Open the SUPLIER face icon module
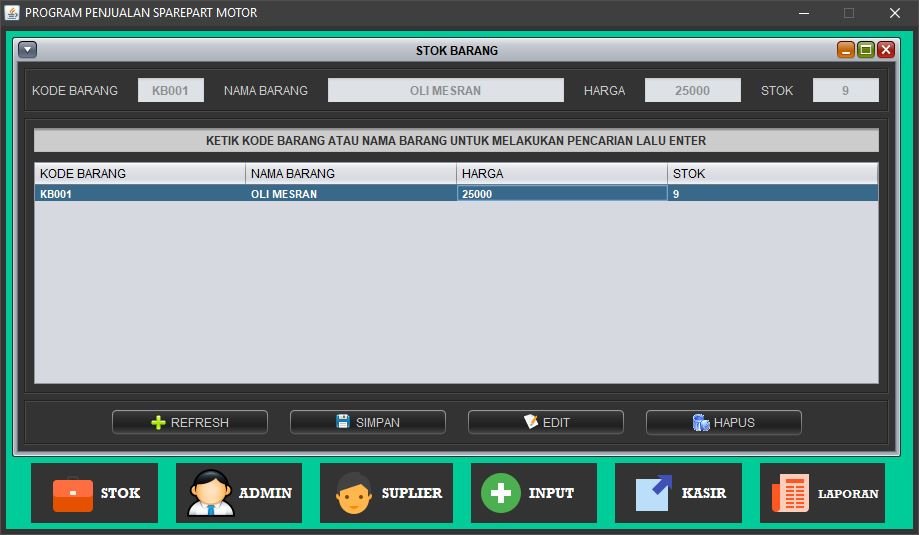 click(x=386, y=493)
